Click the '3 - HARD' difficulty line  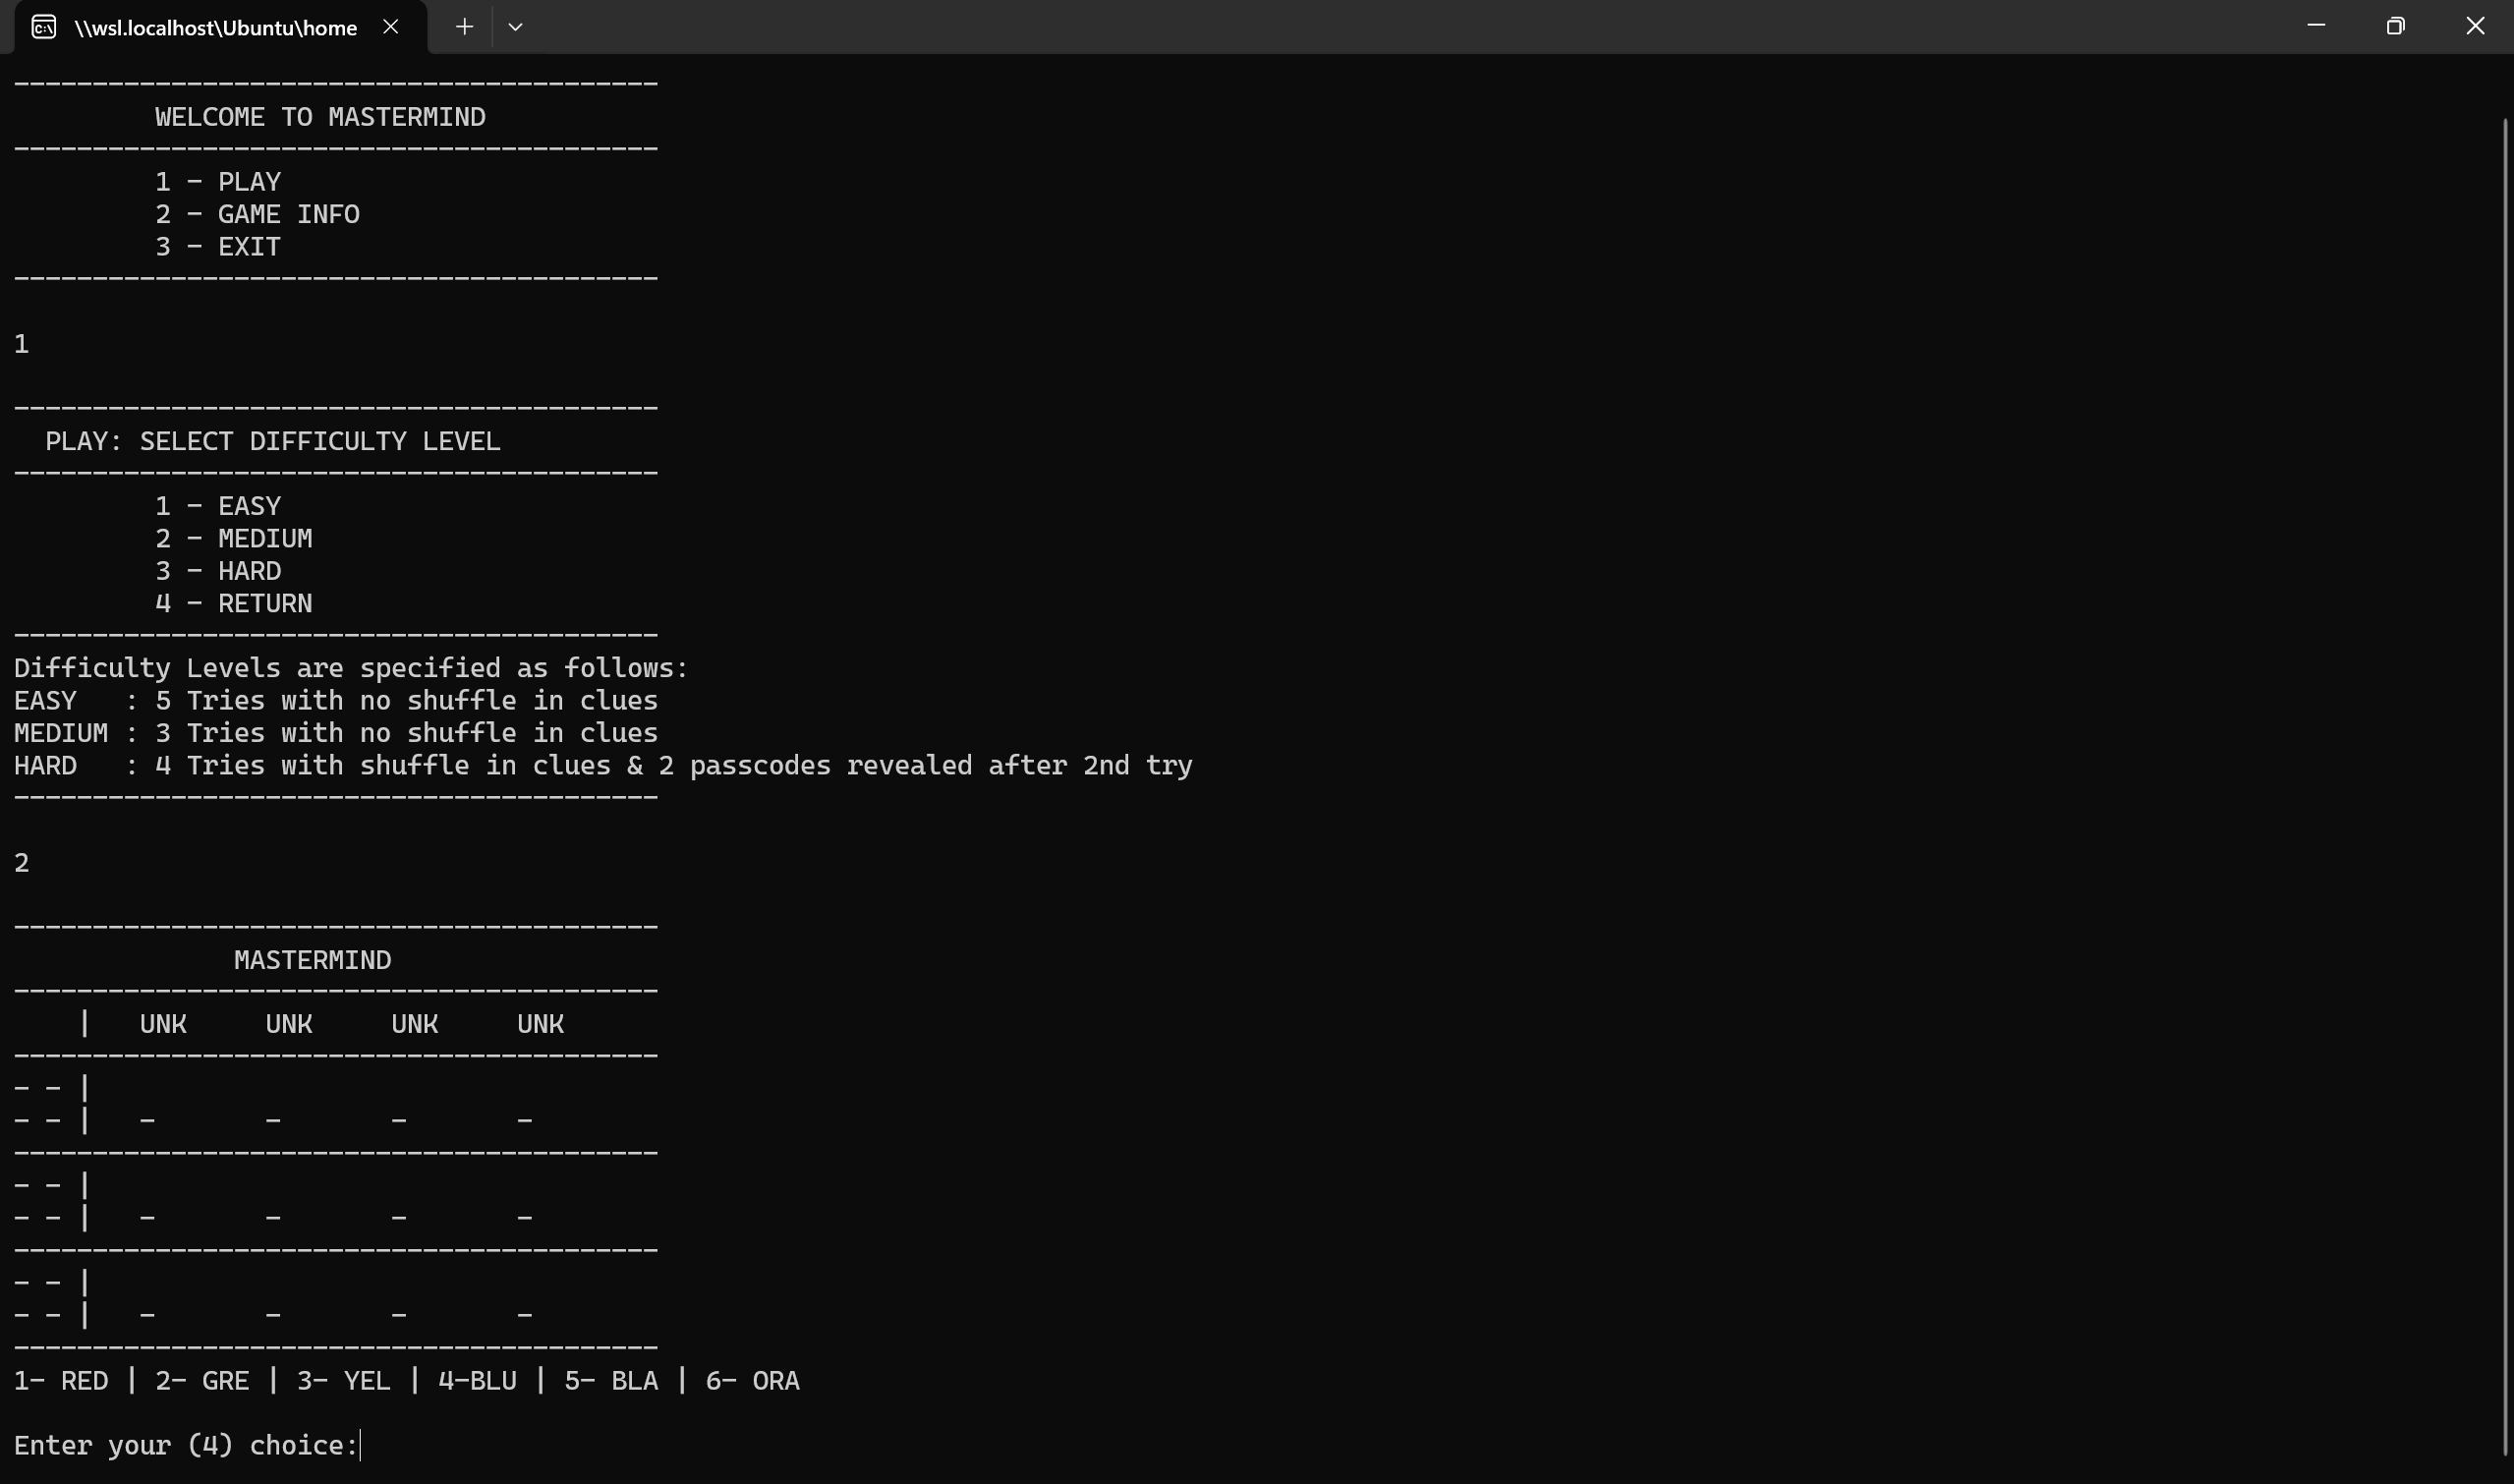(218, 570)
